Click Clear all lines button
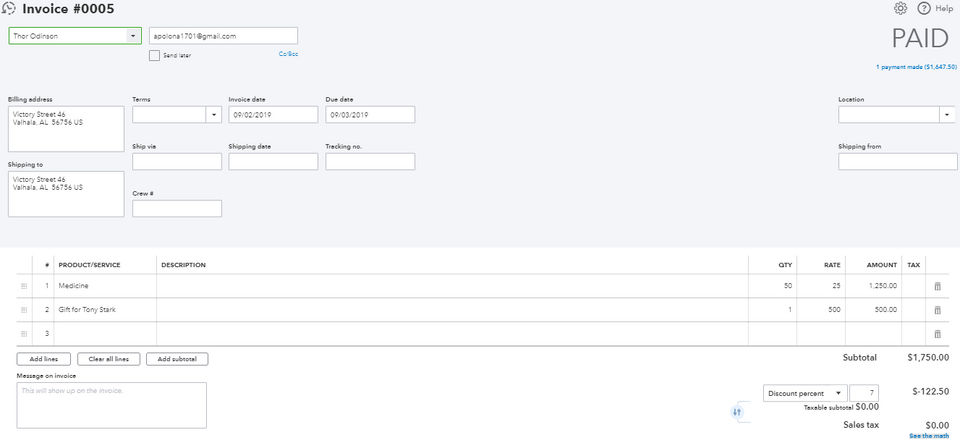960x441 pixels. click(x=108, y=359)
